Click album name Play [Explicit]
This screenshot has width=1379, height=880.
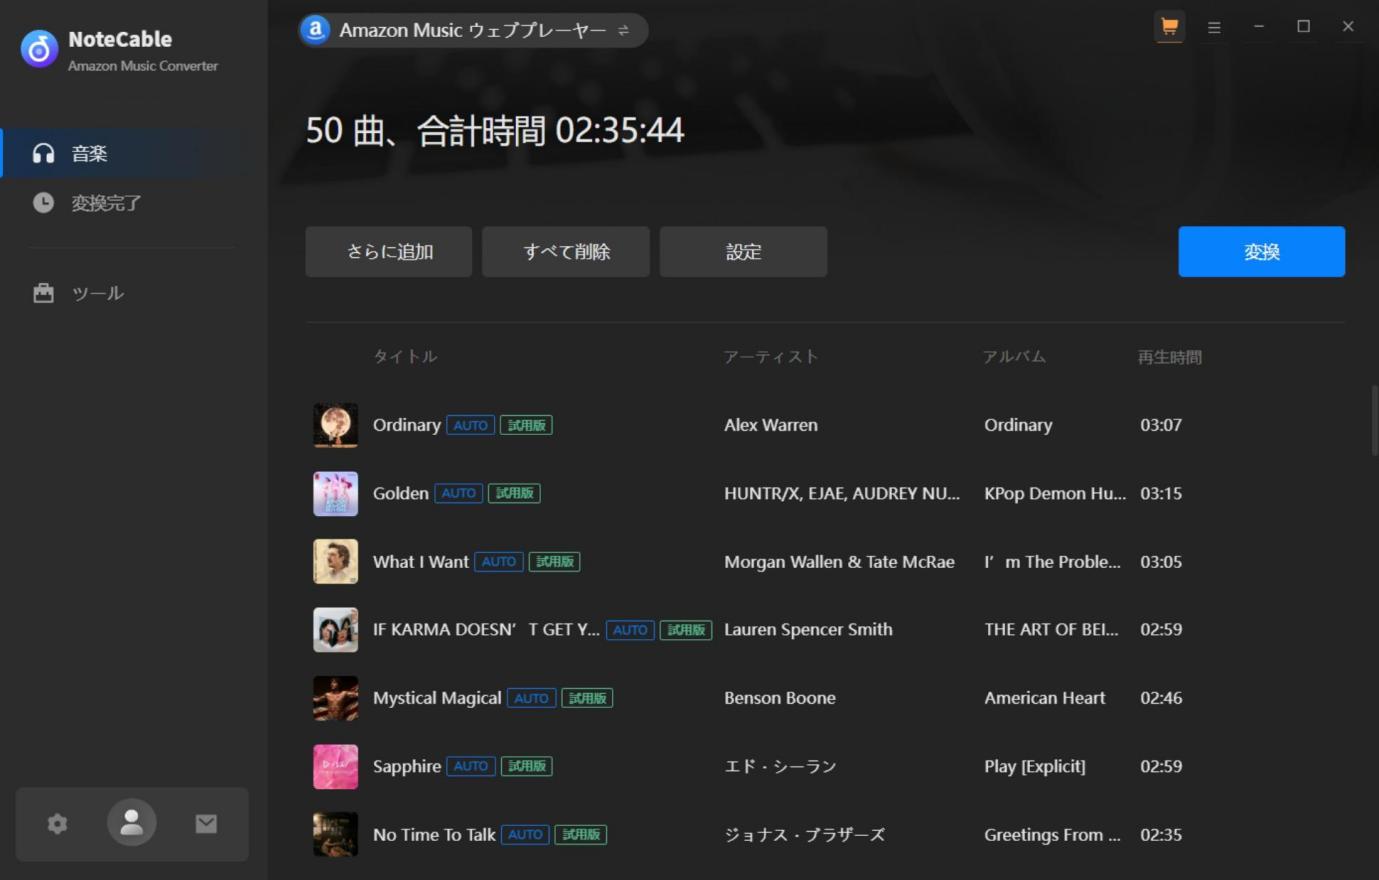point(1035,766)
